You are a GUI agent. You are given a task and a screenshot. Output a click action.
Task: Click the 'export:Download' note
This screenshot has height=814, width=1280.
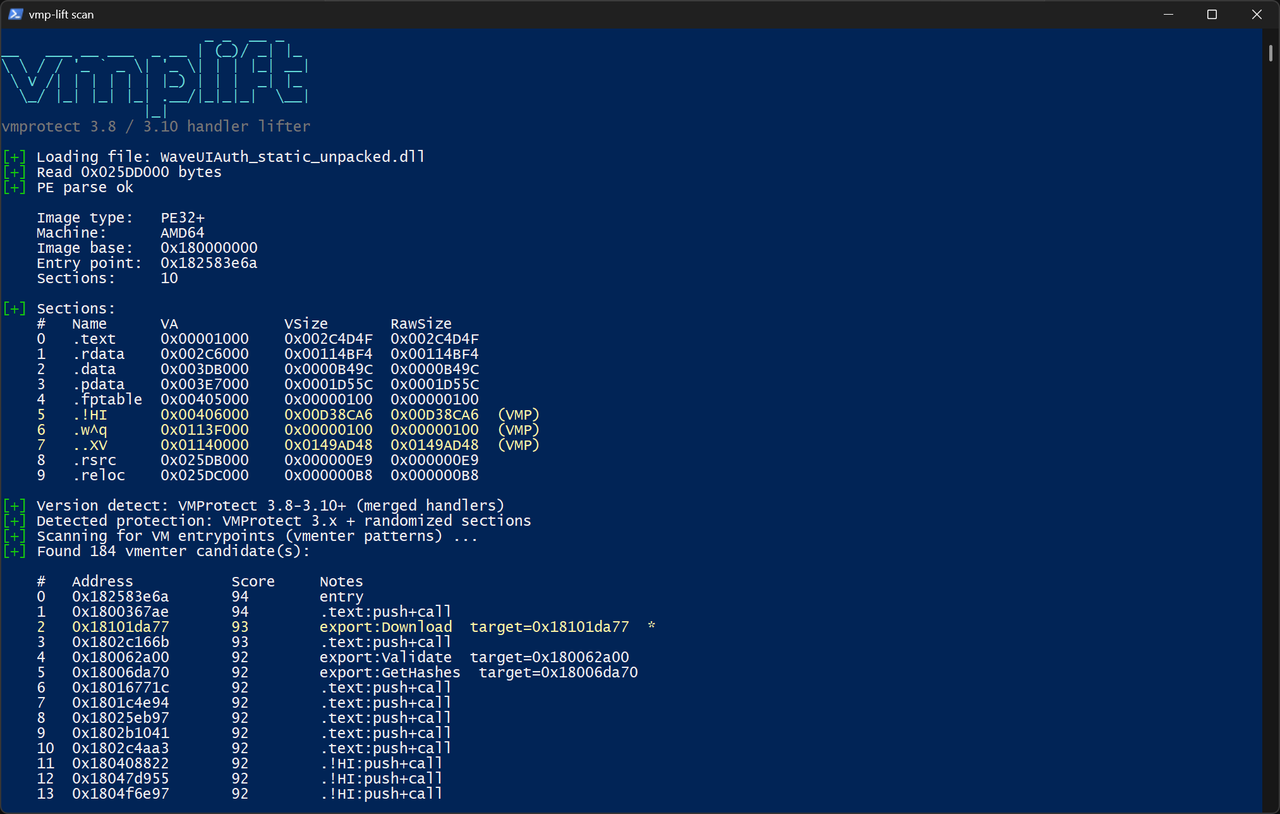(x=386, y=627)
